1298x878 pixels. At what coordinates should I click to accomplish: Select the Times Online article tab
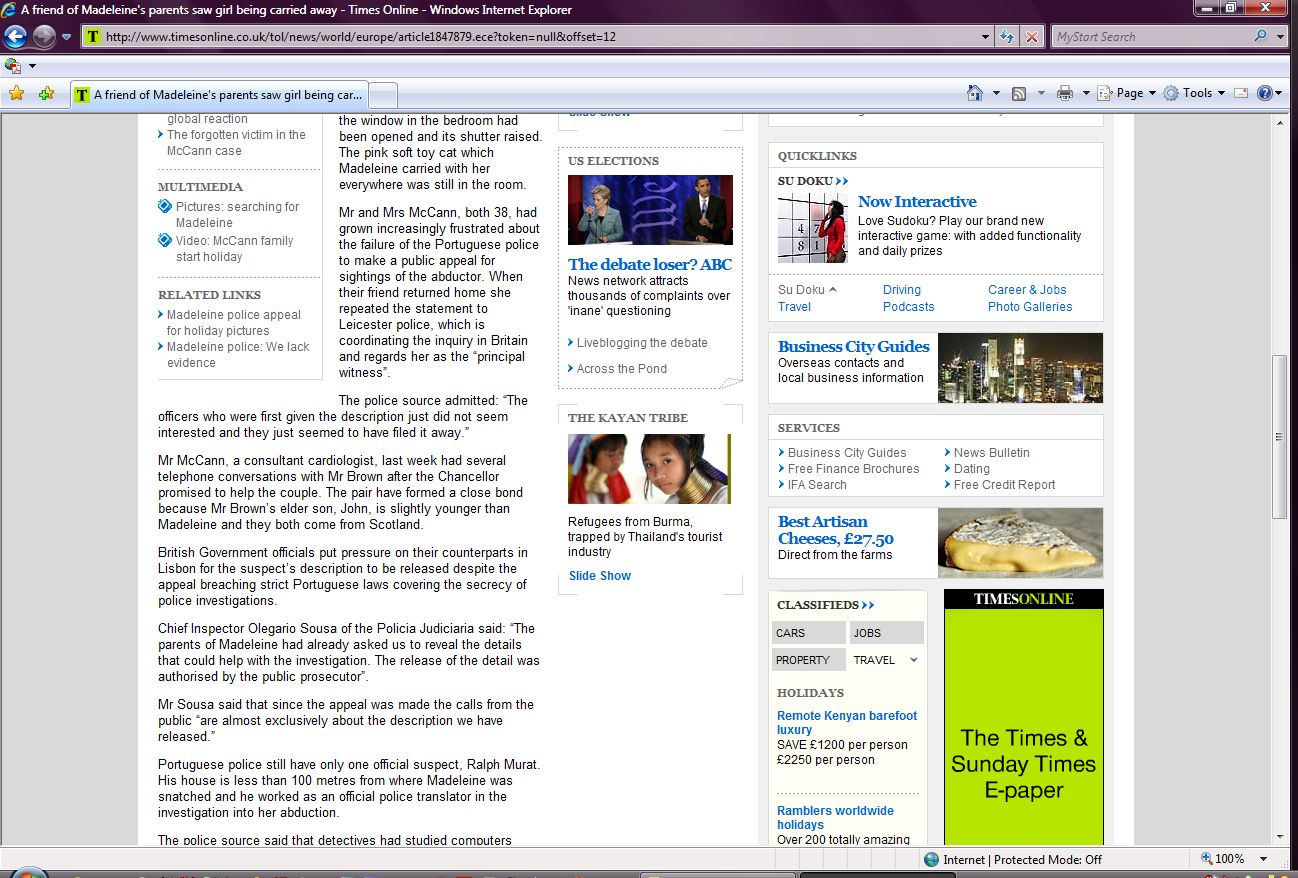pyautogui.click(x=220, y=95)
